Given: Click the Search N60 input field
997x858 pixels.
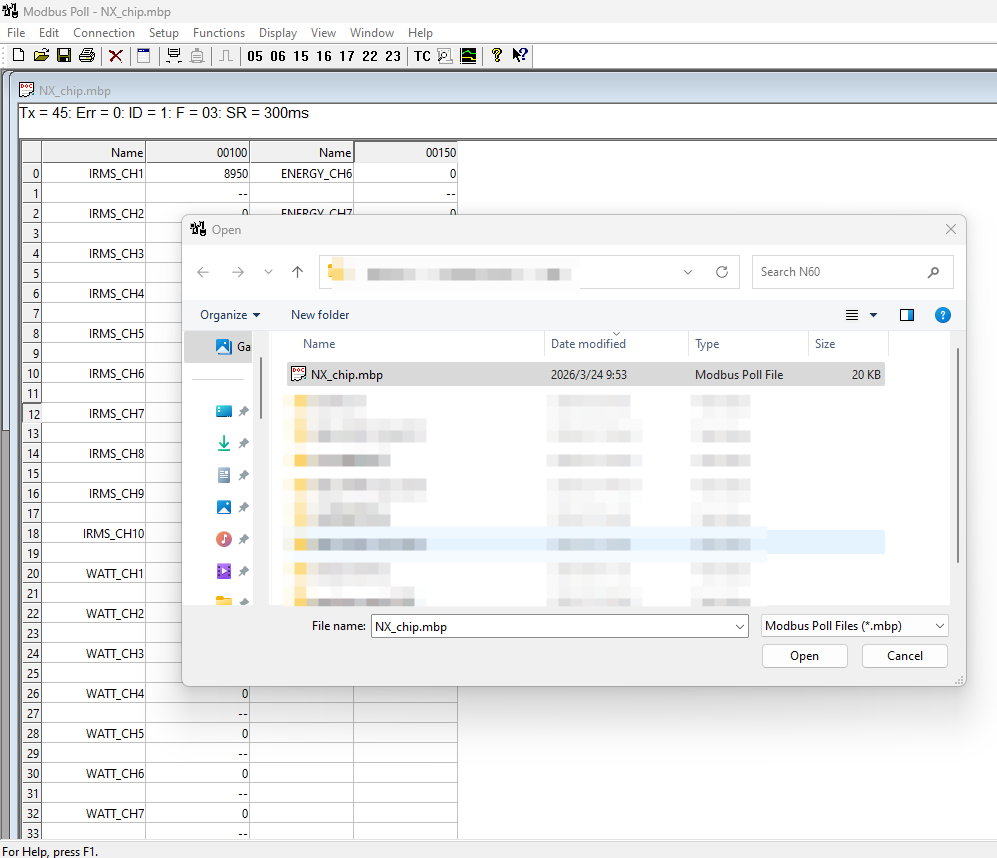Looking at the screenshot, I should (x=840, y=272).
